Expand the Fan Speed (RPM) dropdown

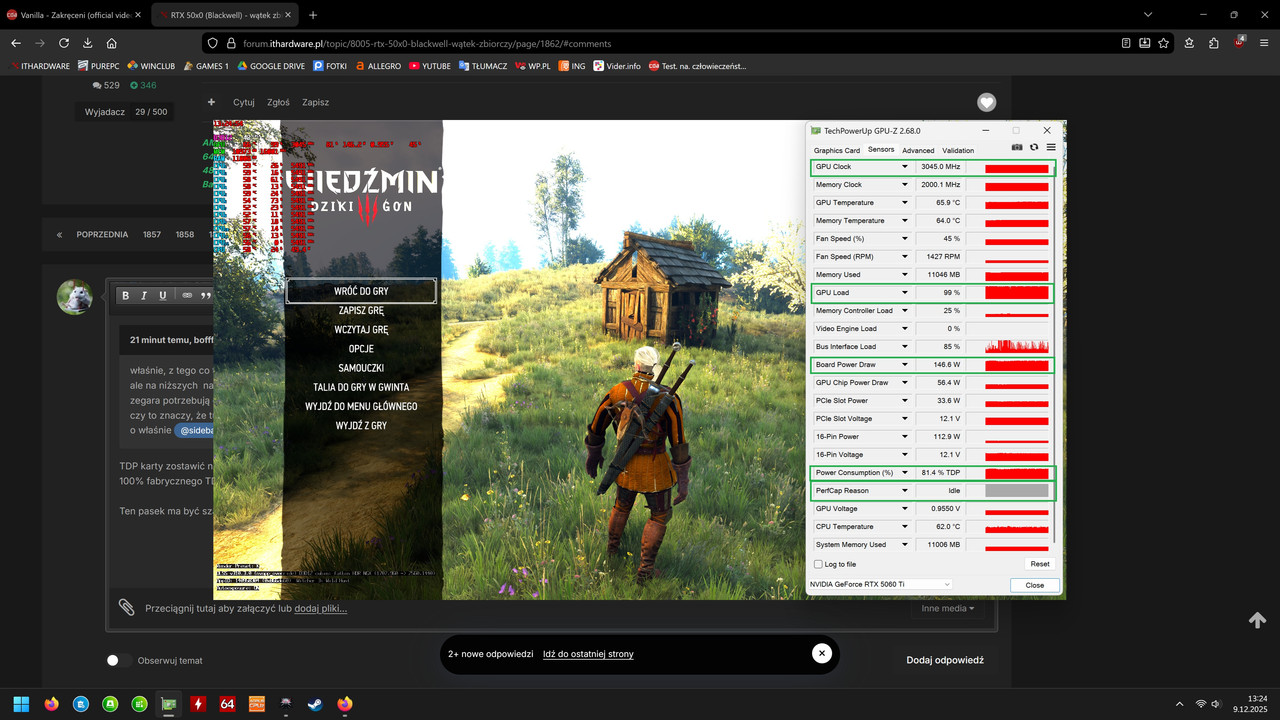tap(905, 257)
